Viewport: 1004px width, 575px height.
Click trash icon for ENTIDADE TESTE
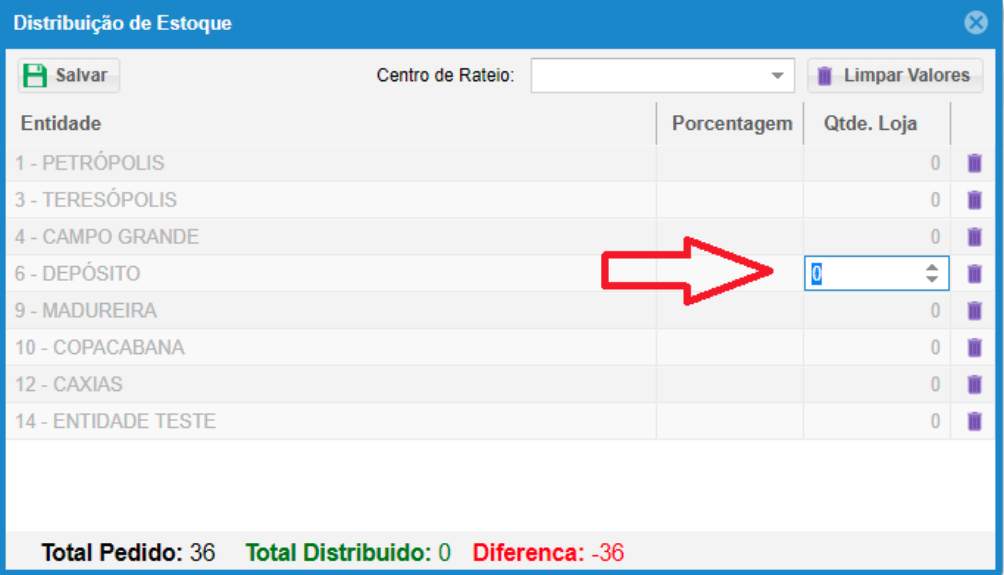click(x=974, y=422)
